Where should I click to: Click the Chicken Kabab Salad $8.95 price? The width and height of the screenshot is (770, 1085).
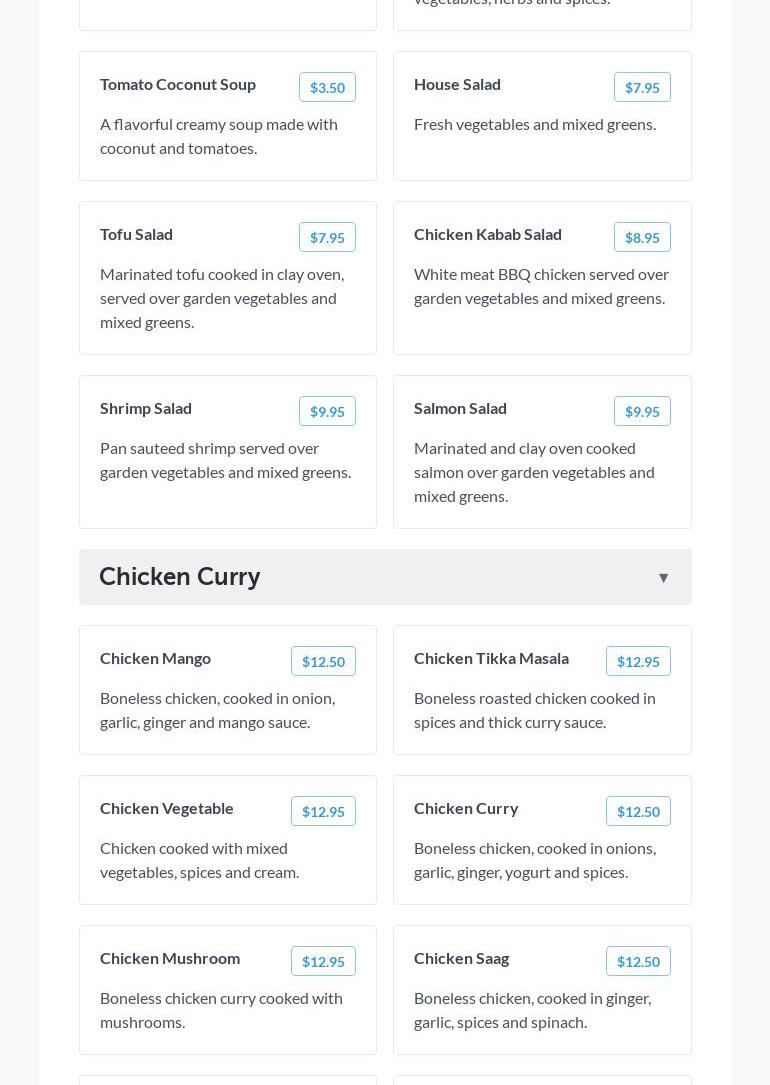(642, 238)
